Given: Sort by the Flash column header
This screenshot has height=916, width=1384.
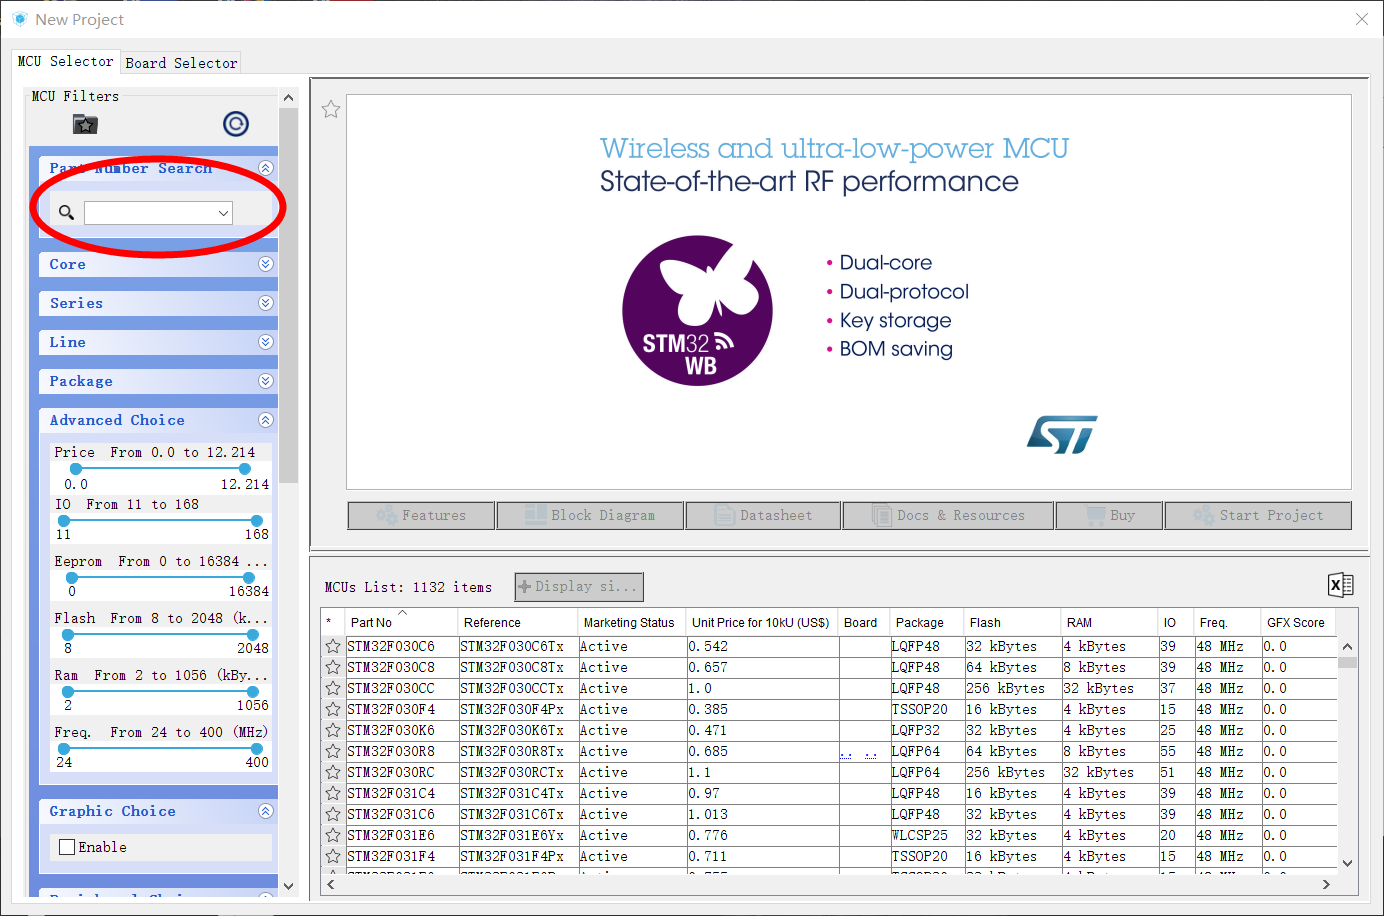Looking at the screenshot, I should [x=1012, y=622].
